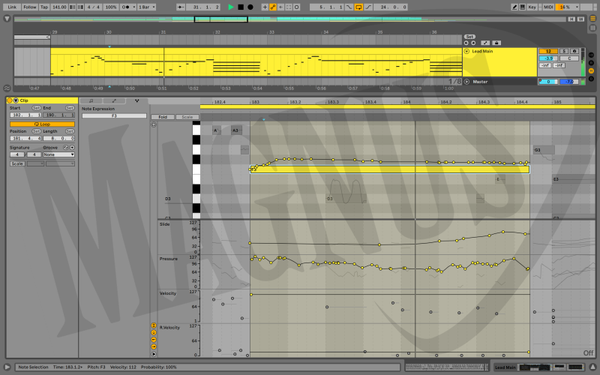The image size is (600, 375).
Task: Jump to next locator icon
Action: coord(473,43)
